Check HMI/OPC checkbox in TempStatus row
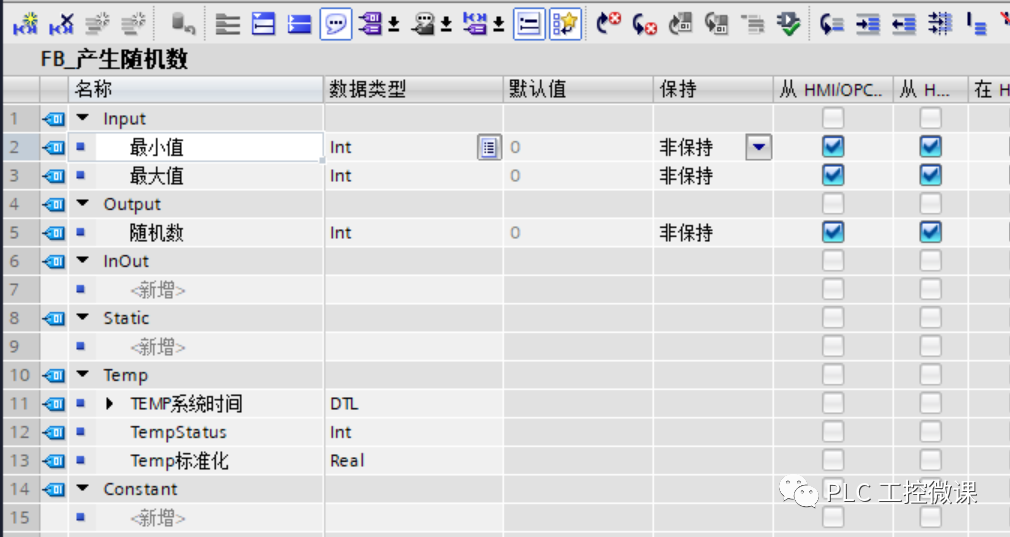Viewport: 1010px width, 537px height. pos(833,431)
